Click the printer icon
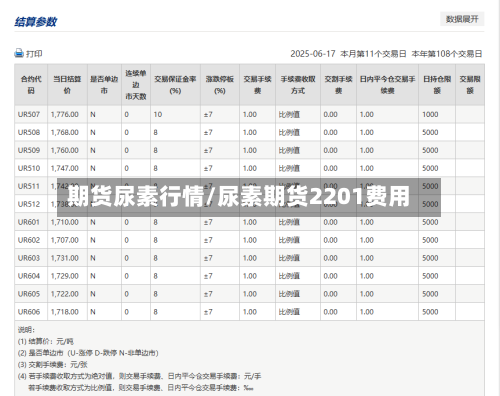The width and height of the screenshot is (500, 396). (x=19, y=53)
